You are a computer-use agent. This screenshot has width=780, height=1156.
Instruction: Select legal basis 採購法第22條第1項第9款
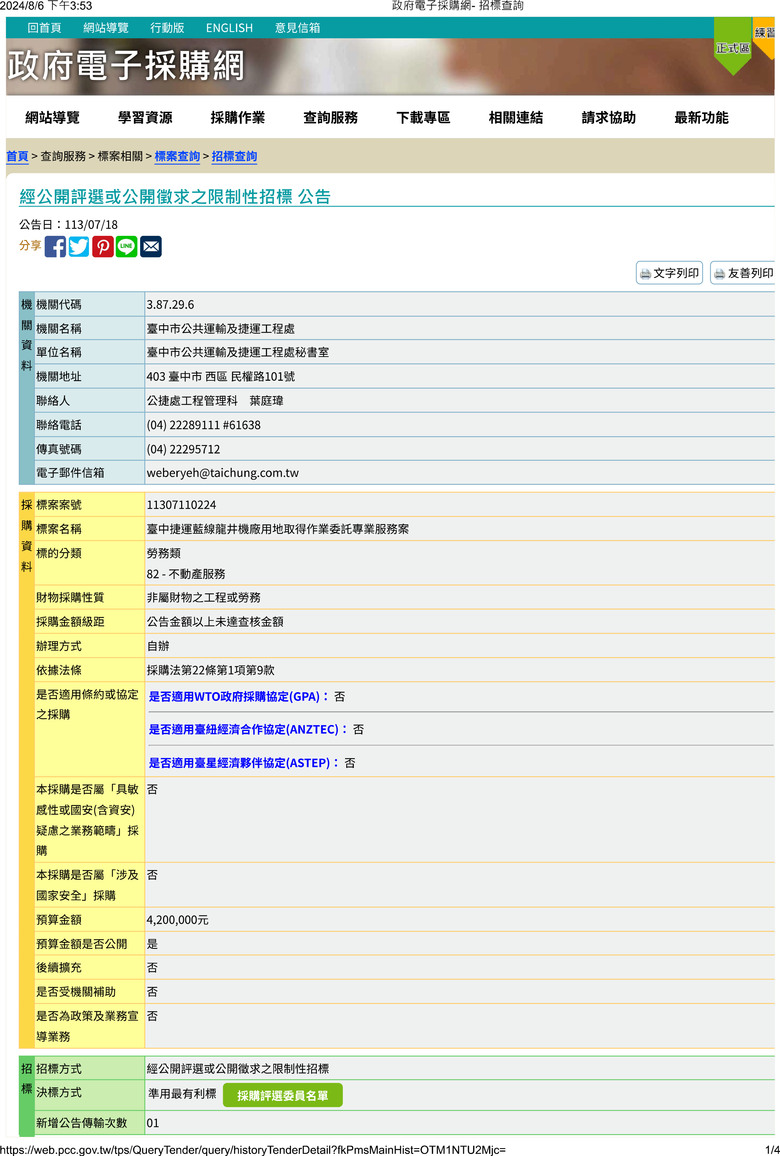[x=211, y=671]
